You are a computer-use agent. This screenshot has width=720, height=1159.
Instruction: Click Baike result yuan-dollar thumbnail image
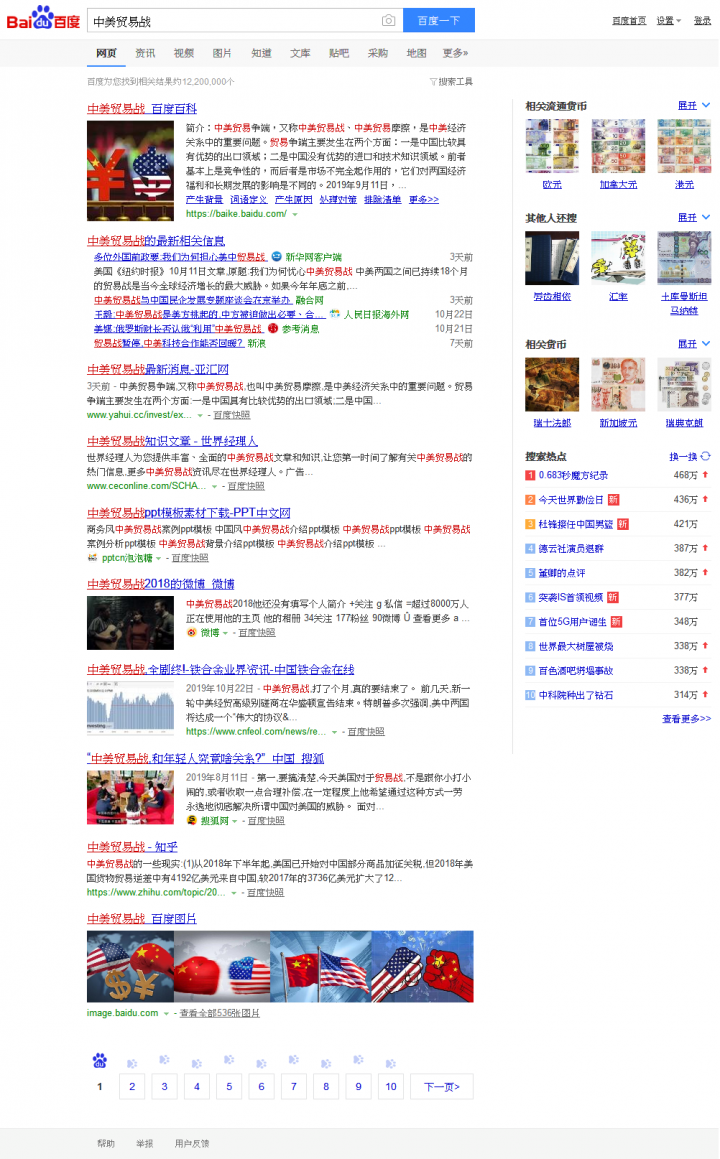(130, 171)
